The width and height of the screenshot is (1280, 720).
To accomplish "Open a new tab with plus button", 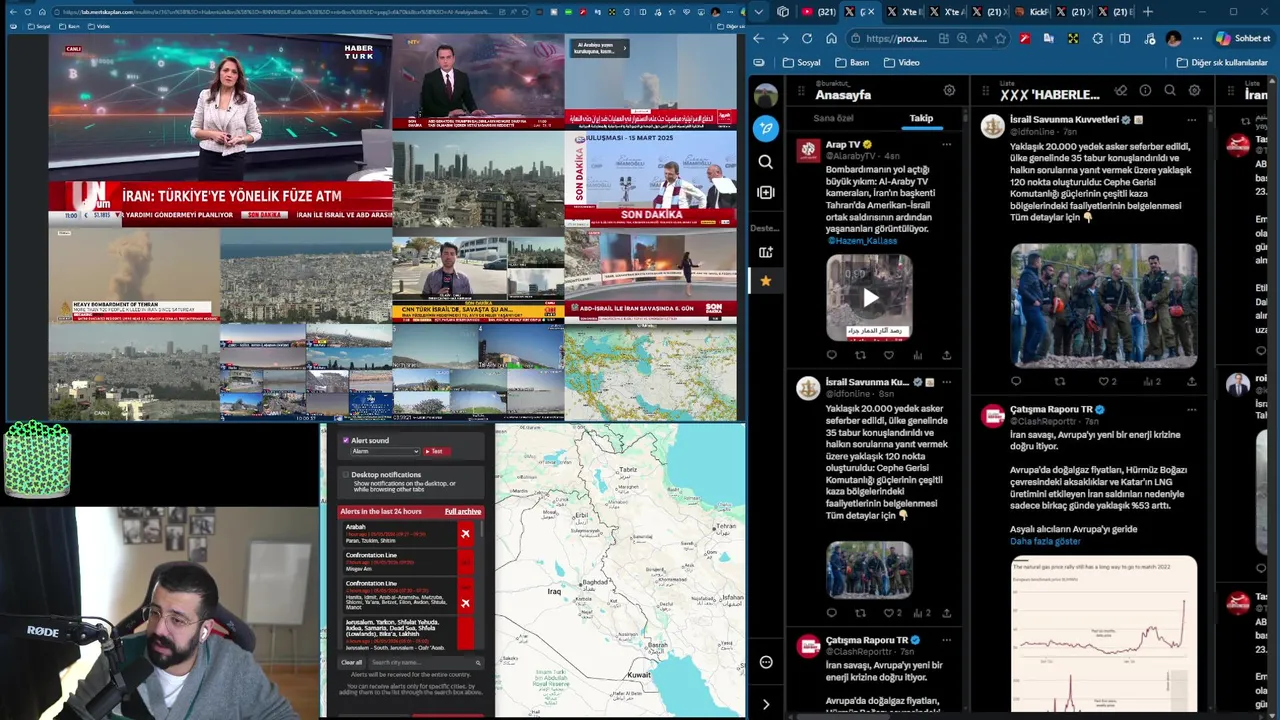I will point(1147,11).
